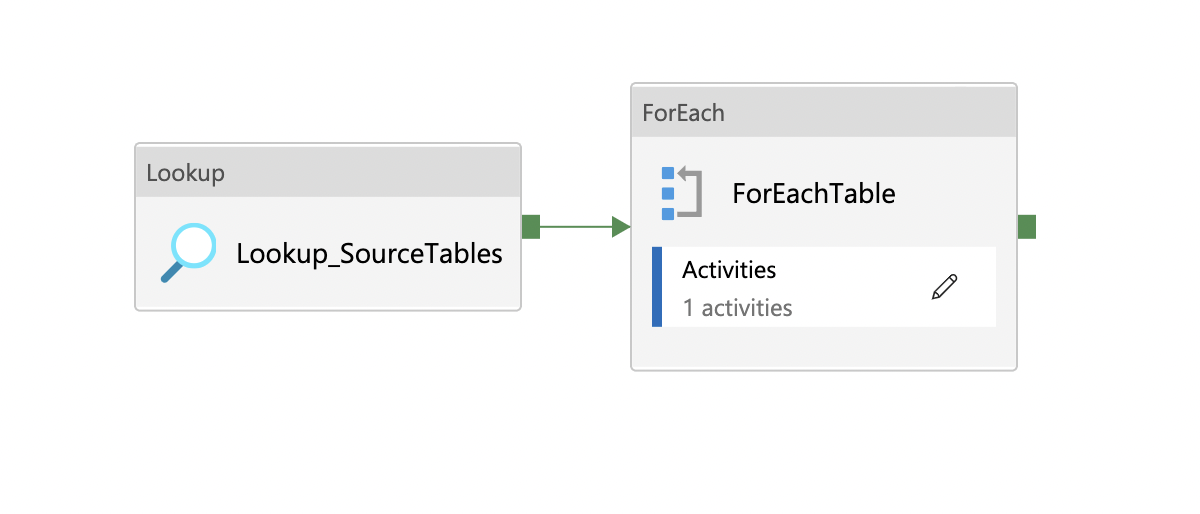This screenshot has width=1200, height=514.
Task: Click the arrowhead entering the ForEach activity
Action: click(621, 227)
